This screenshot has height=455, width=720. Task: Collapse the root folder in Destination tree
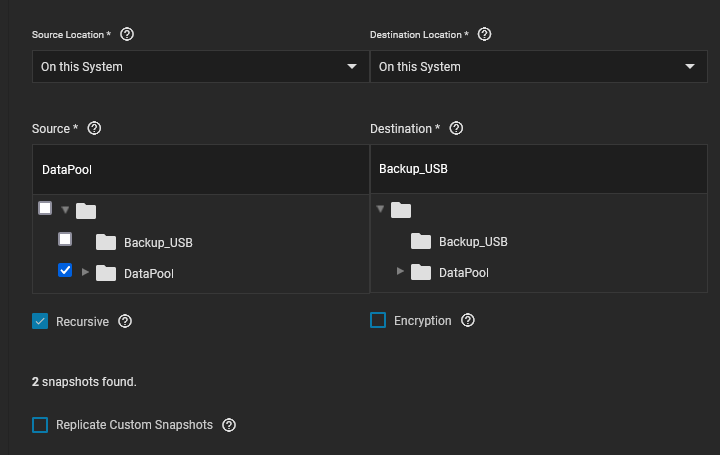pyautogui.click(x=381, y=209)
